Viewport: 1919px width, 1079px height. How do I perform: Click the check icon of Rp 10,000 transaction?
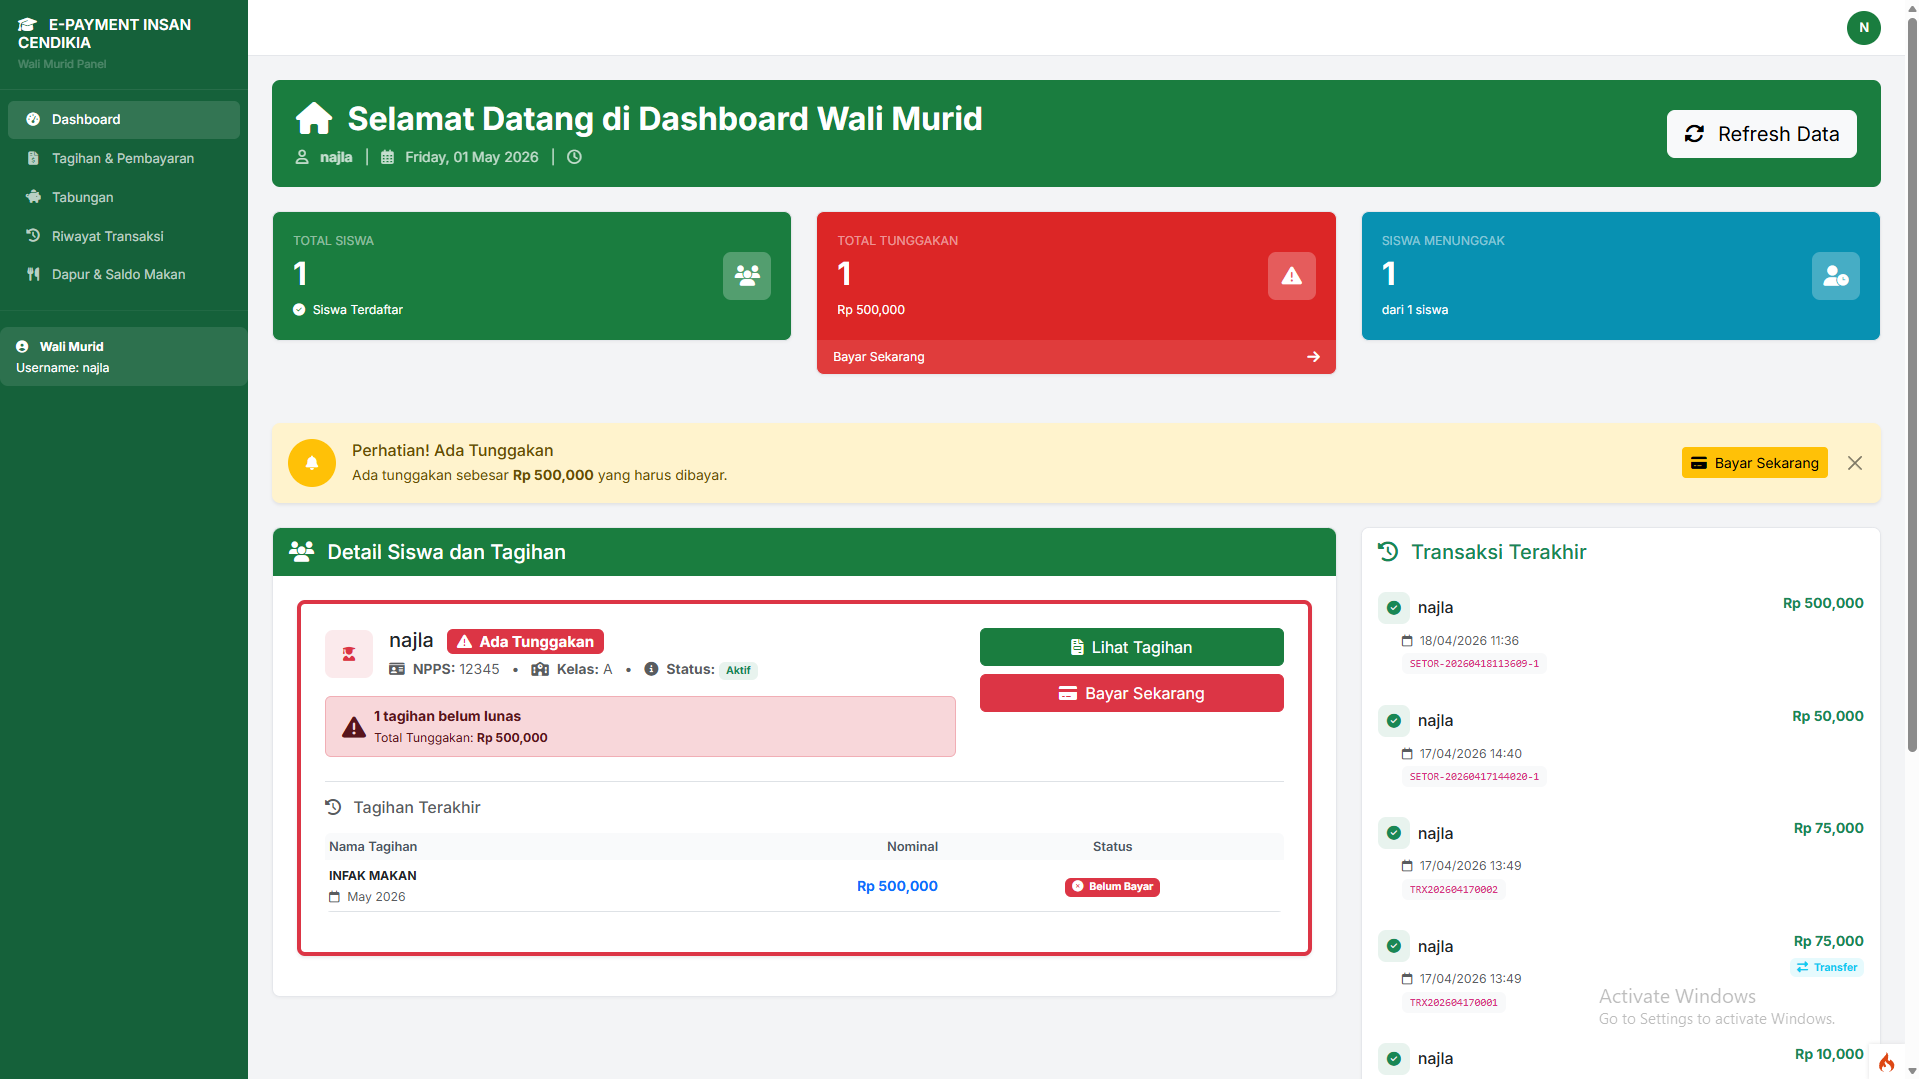pyautogui.click(x=1394, y=1058)
